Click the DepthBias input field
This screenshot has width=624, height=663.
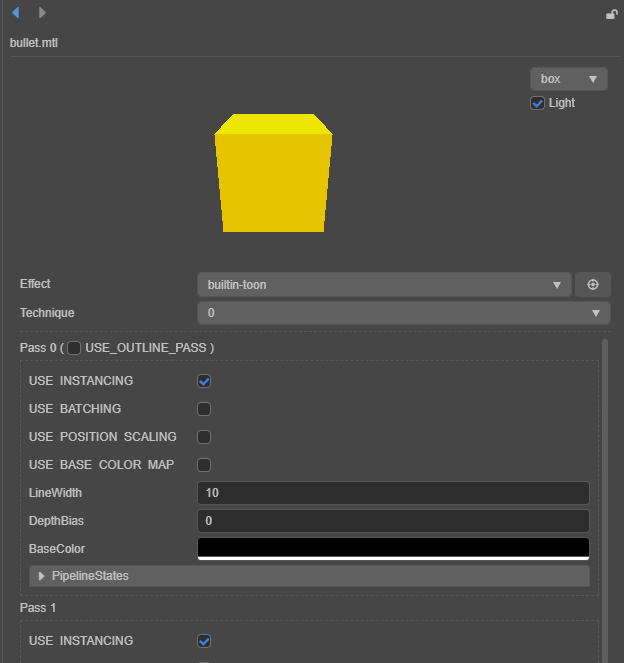(393, 521)
